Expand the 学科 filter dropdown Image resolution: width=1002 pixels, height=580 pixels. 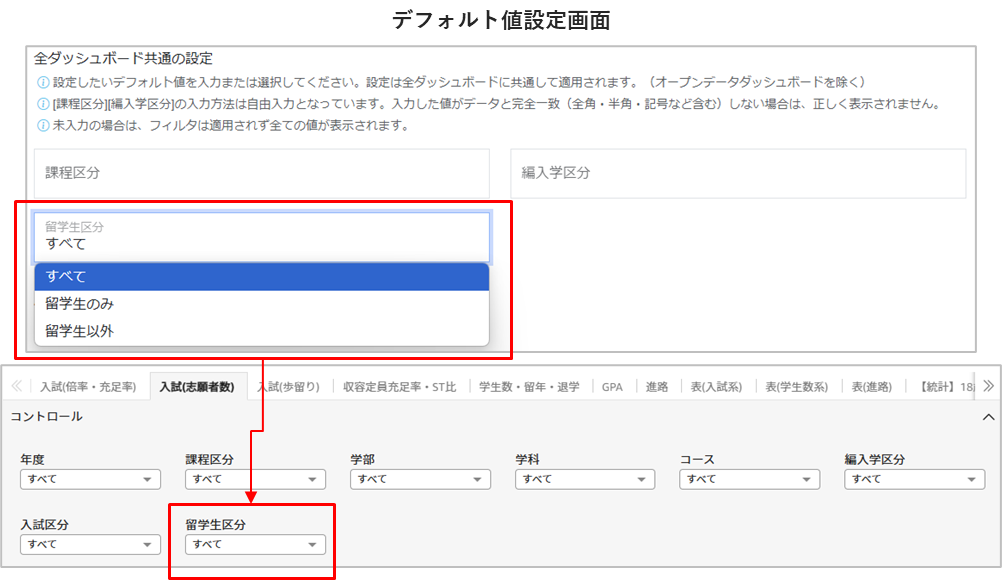[585, 479]
